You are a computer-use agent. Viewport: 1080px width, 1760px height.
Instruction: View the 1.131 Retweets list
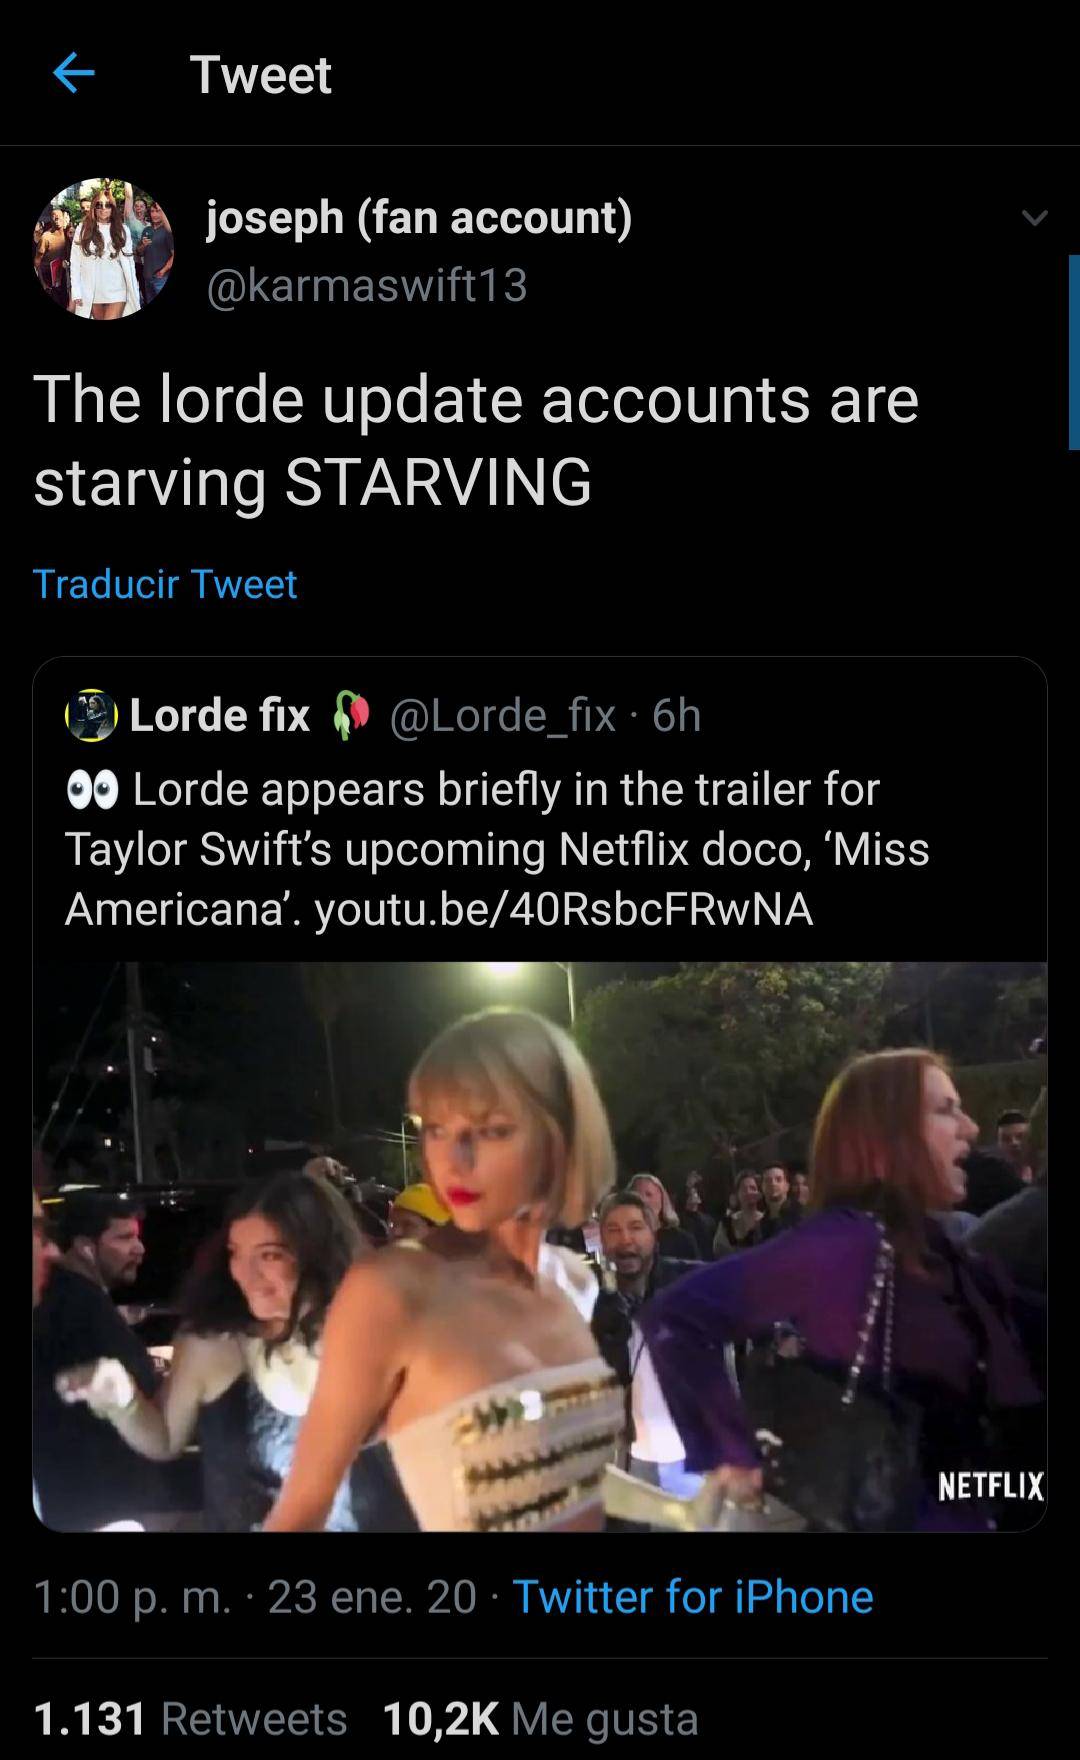[190, 1719]
